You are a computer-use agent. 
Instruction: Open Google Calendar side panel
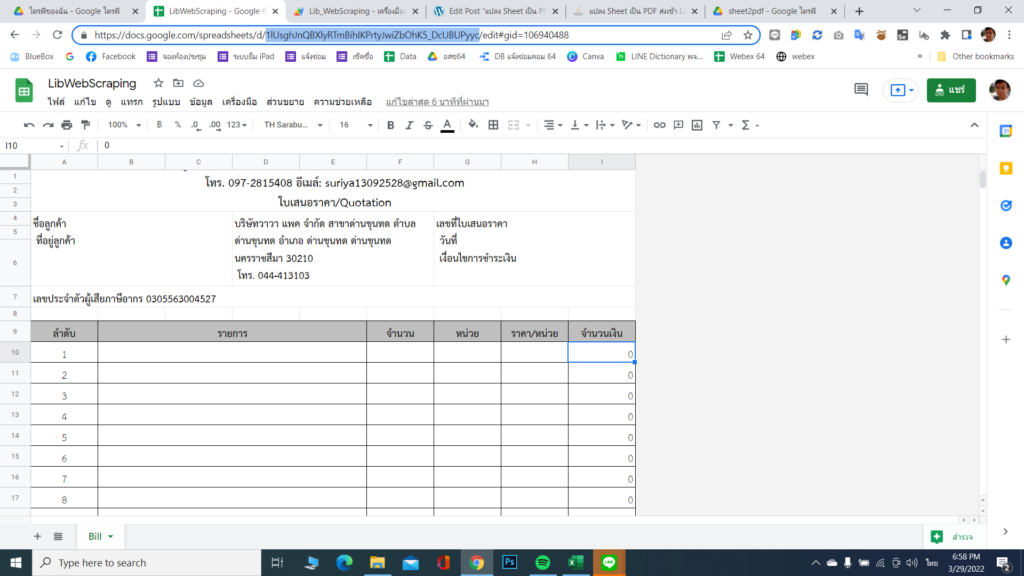pyautogui.click(x=1006, y=131)
